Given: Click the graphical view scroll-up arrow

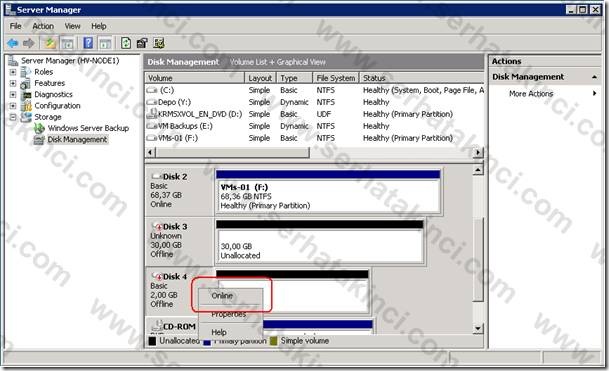Looking at the screenshot, I should click(478, 170).
